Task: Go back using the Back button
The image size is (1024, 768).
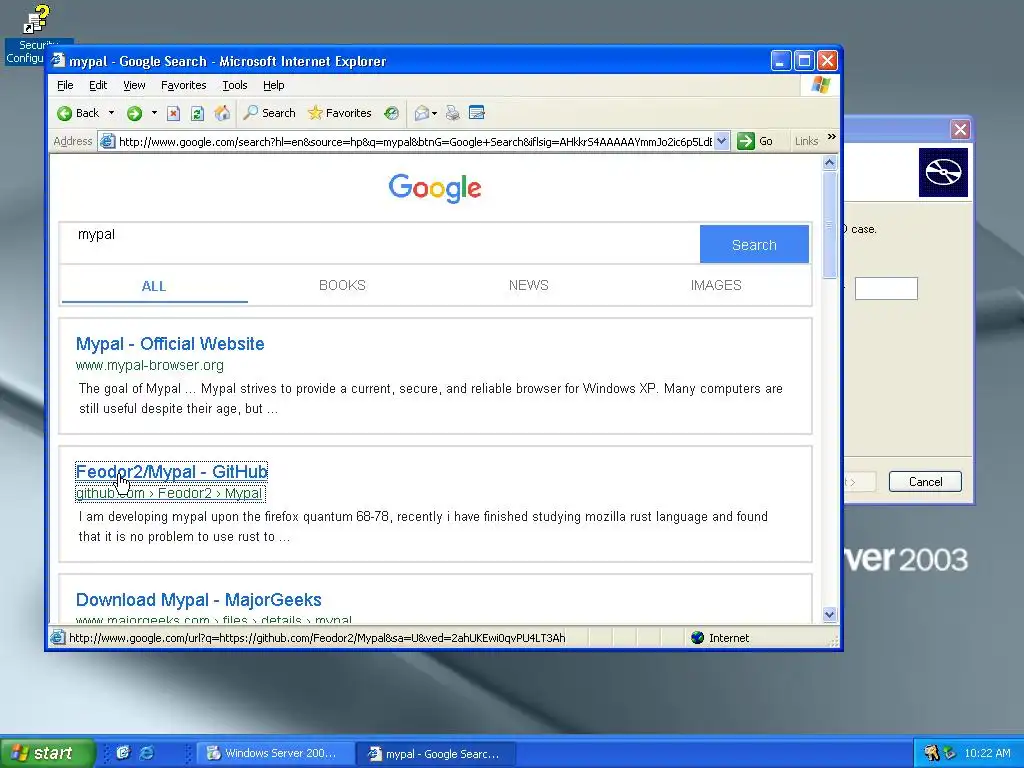Action: pos(78,113)
